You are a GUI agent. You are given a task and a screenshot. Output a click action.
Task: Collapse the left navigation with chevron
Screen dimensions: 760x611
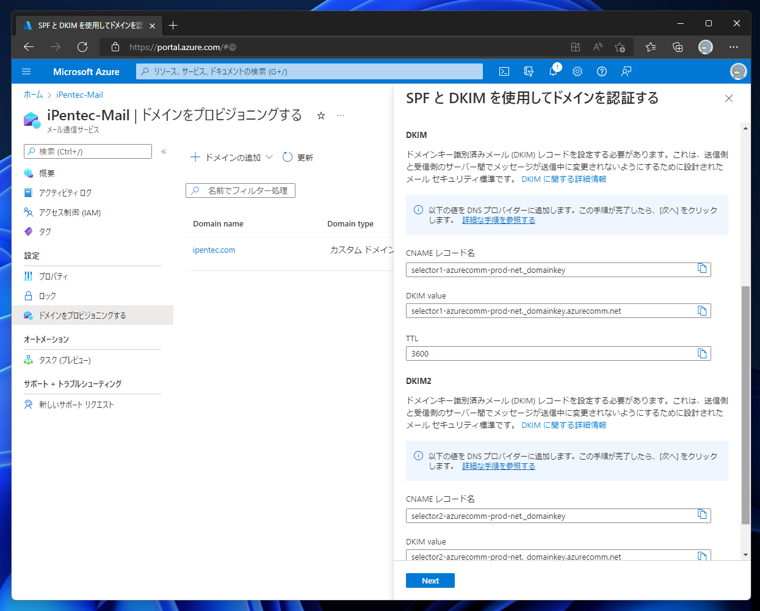click(164, 151)
